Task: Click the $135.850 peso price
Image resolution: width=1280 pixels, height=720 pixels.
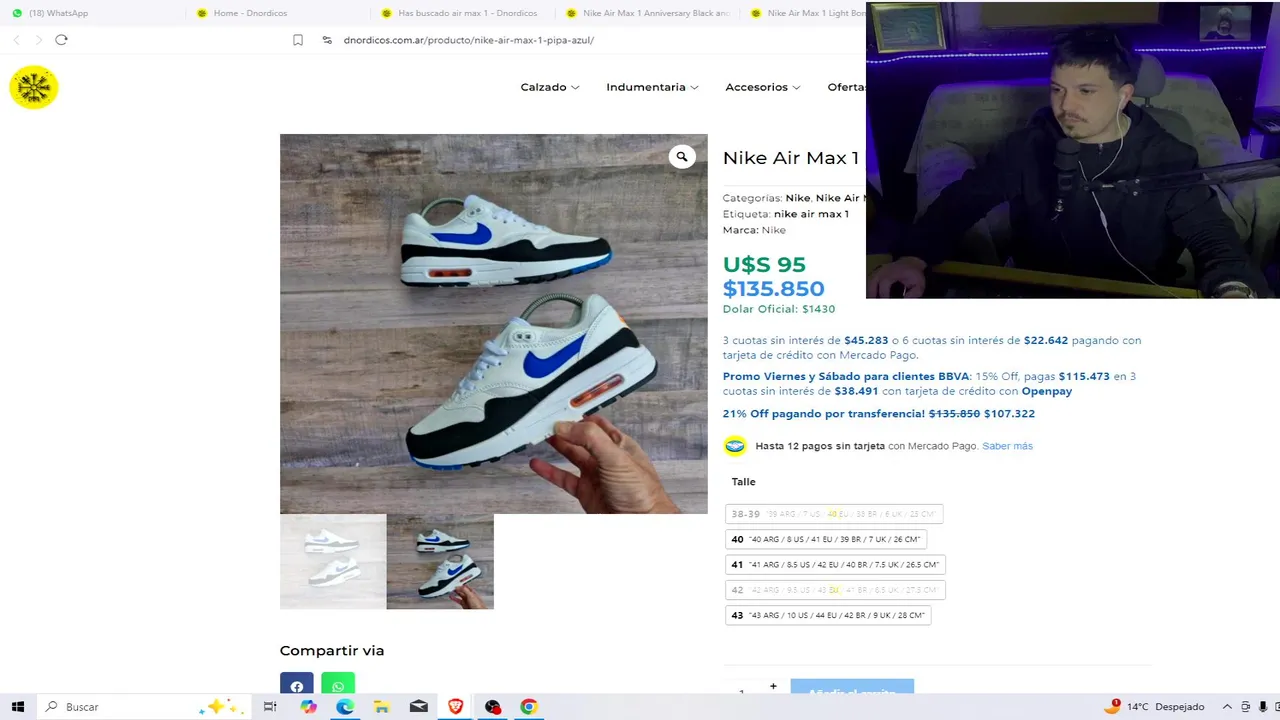Action: pos(774,289)
